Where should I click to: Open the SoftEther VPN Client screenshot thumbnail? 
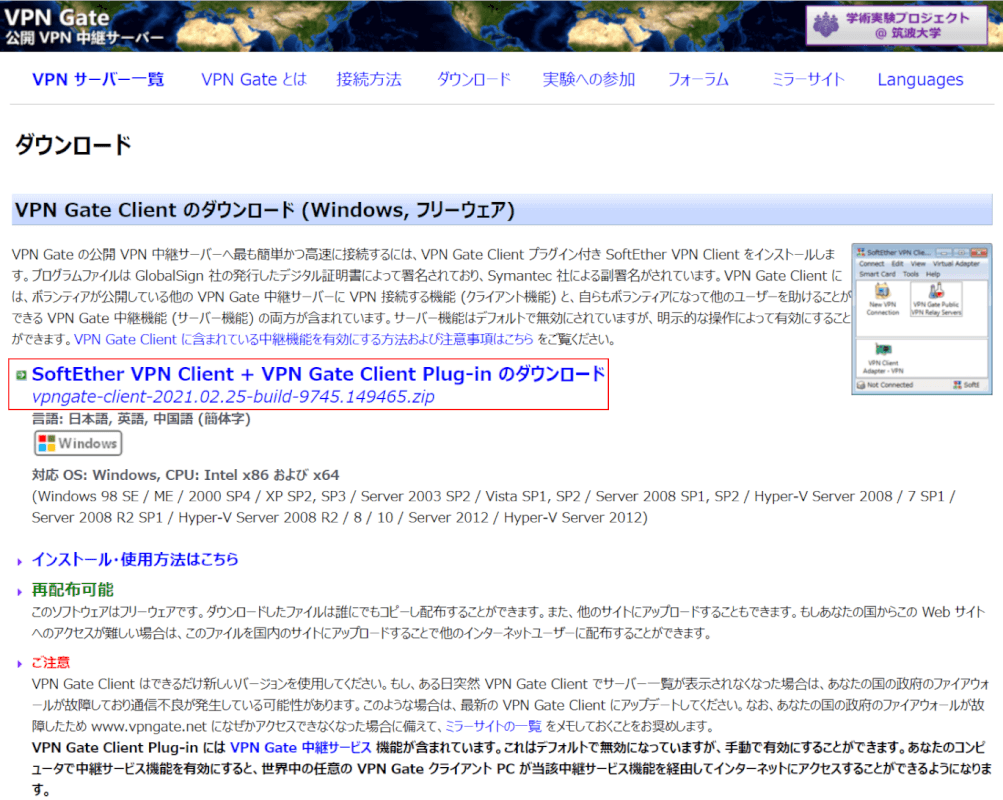(921, 319)
